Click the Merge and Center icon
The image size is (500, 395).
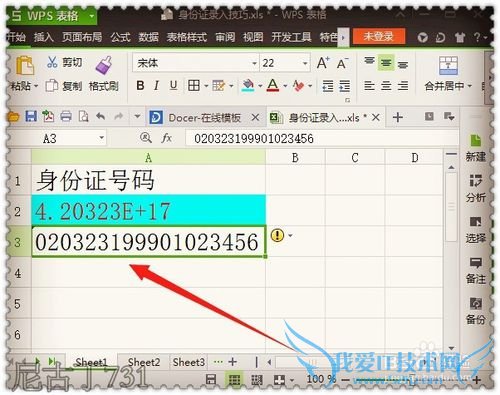448,65
